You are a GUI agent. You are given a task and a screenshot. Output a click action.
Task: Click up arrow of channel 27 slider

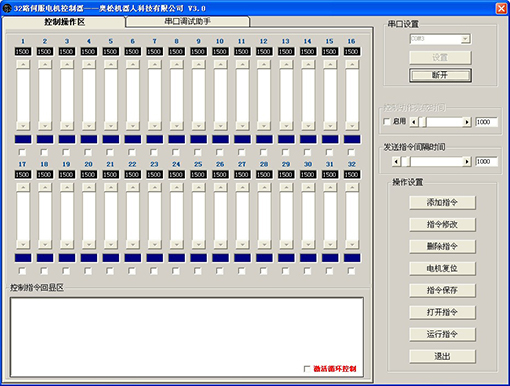click(x=242, y=187)
